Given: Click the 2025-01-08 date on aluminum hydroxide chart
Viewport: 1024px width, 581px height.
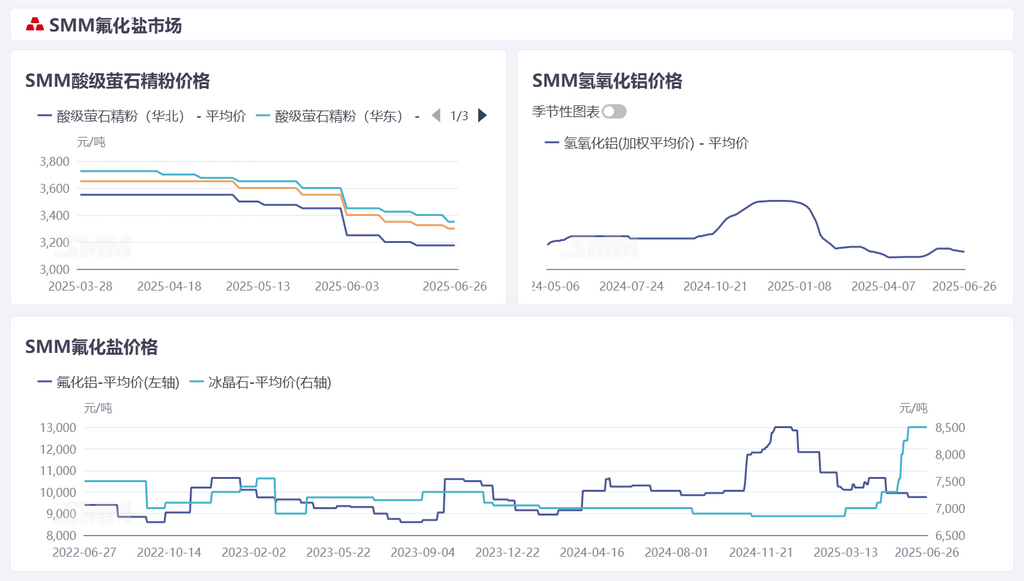Looking at the screenshot, I should coord(799,287).
